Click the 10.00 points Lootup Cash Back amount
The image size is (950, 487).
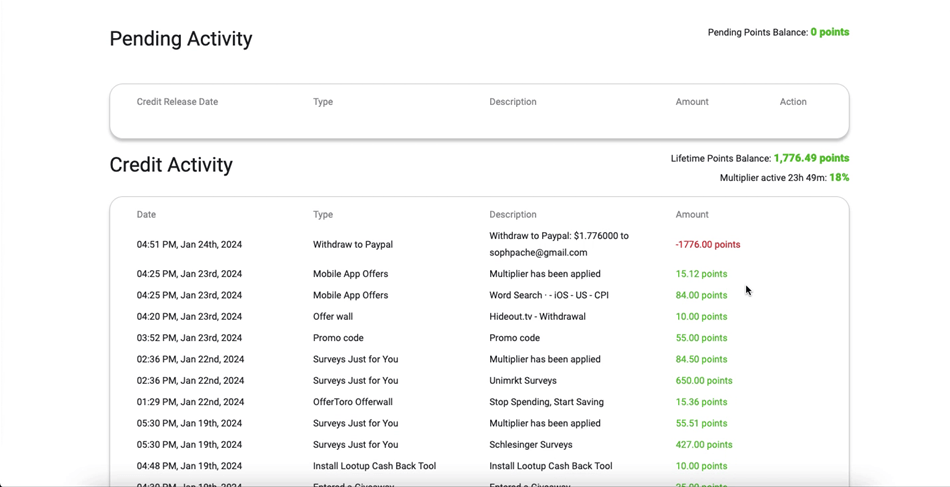701,466
